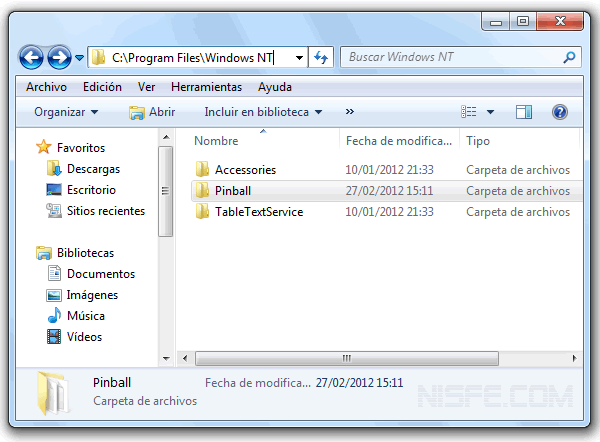Open the Archivo menu
The width and height of the screenshot is (600, 442).
46,87
